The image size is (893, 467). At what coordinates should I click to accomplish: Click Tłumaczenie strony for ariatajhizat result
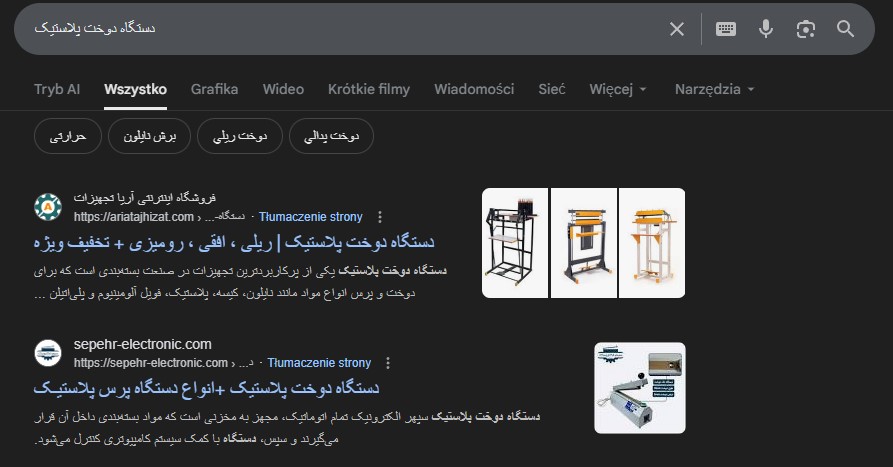click(310, 217)
